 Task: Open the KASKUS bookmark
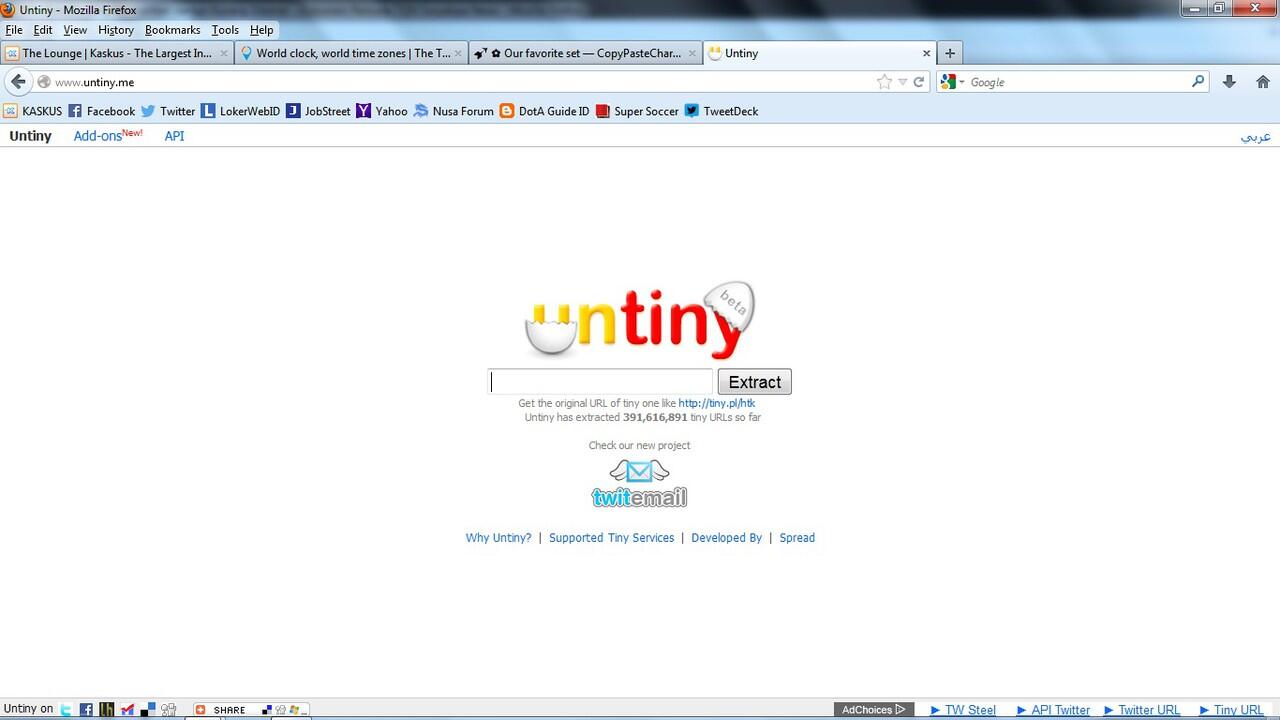click(x=32, y=111)
